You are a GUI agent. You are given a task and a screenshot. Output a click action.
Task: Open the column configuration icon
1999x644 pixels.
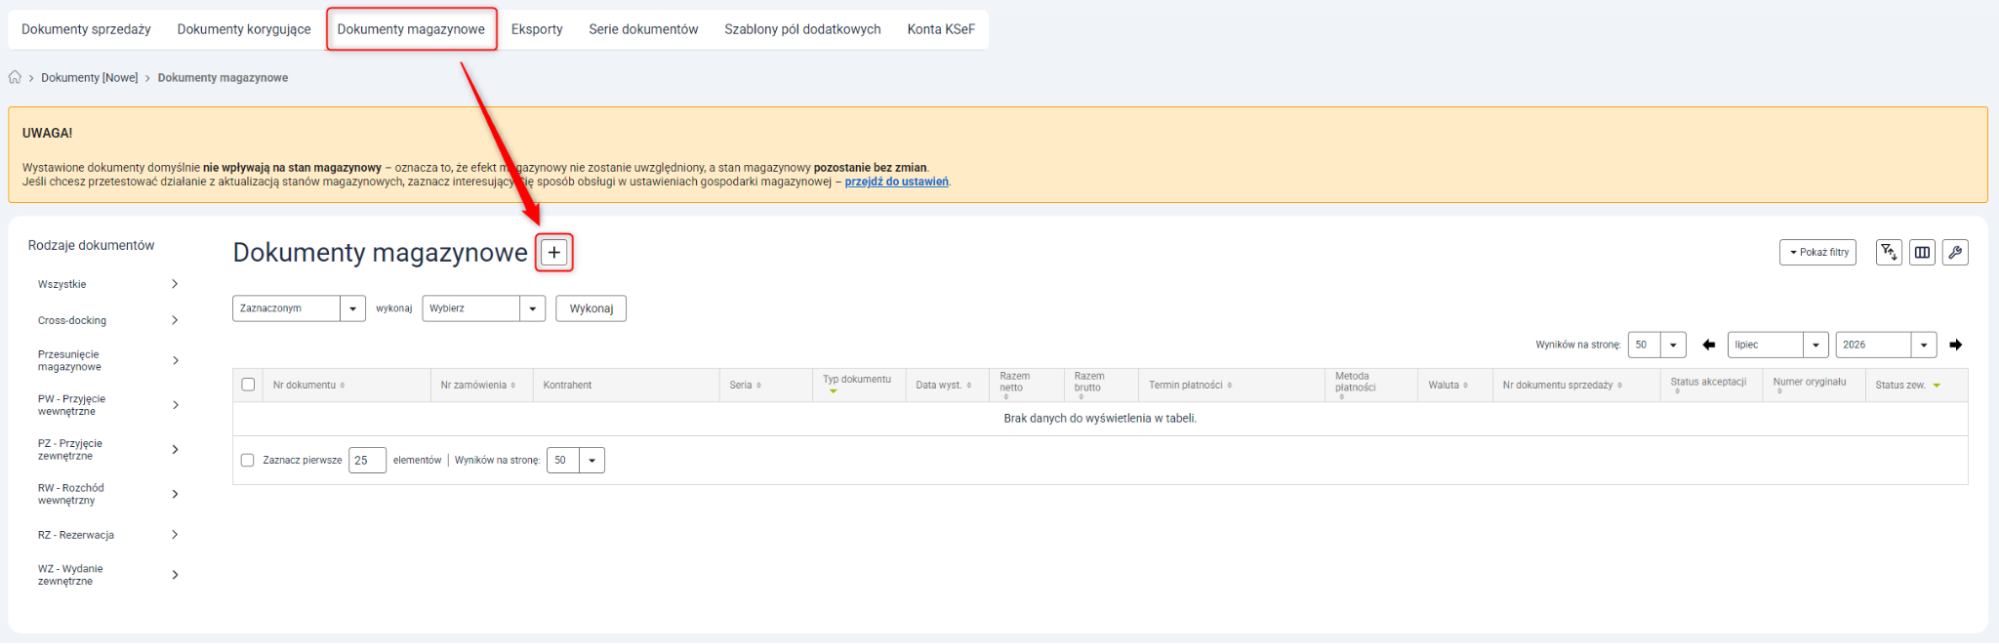[1922, 252]
